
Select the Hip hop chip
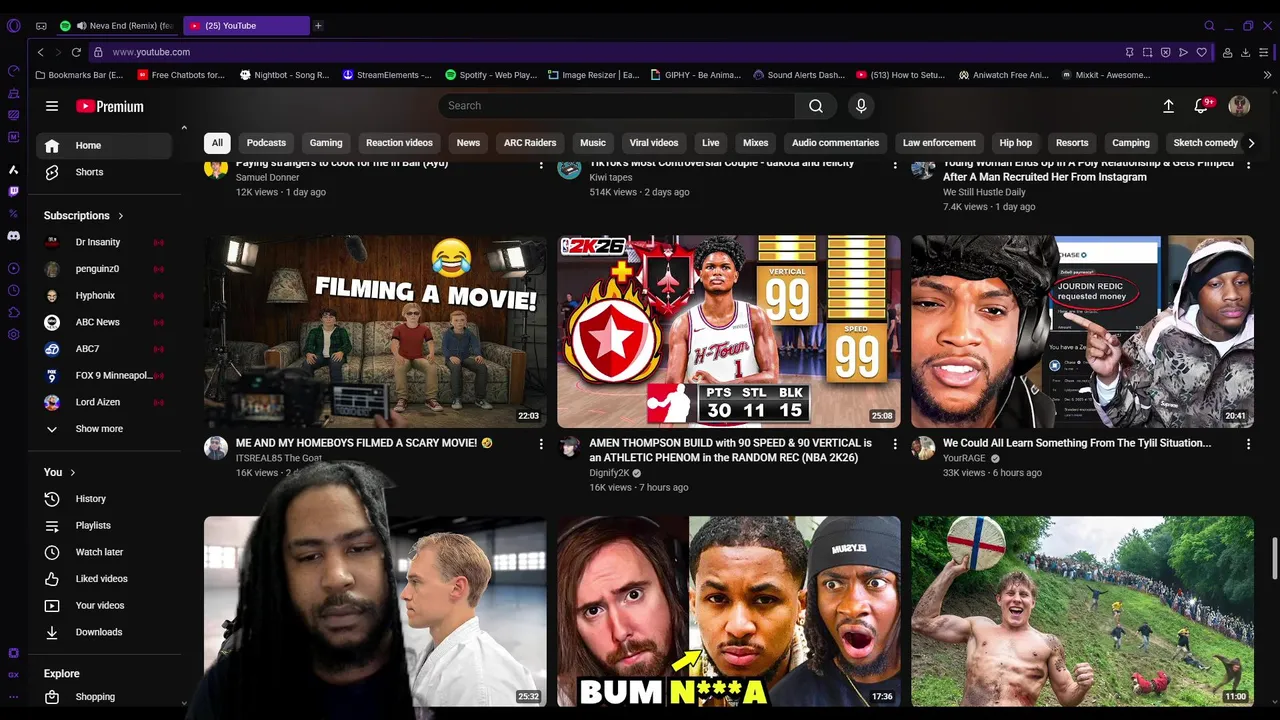pos(1015,143)
